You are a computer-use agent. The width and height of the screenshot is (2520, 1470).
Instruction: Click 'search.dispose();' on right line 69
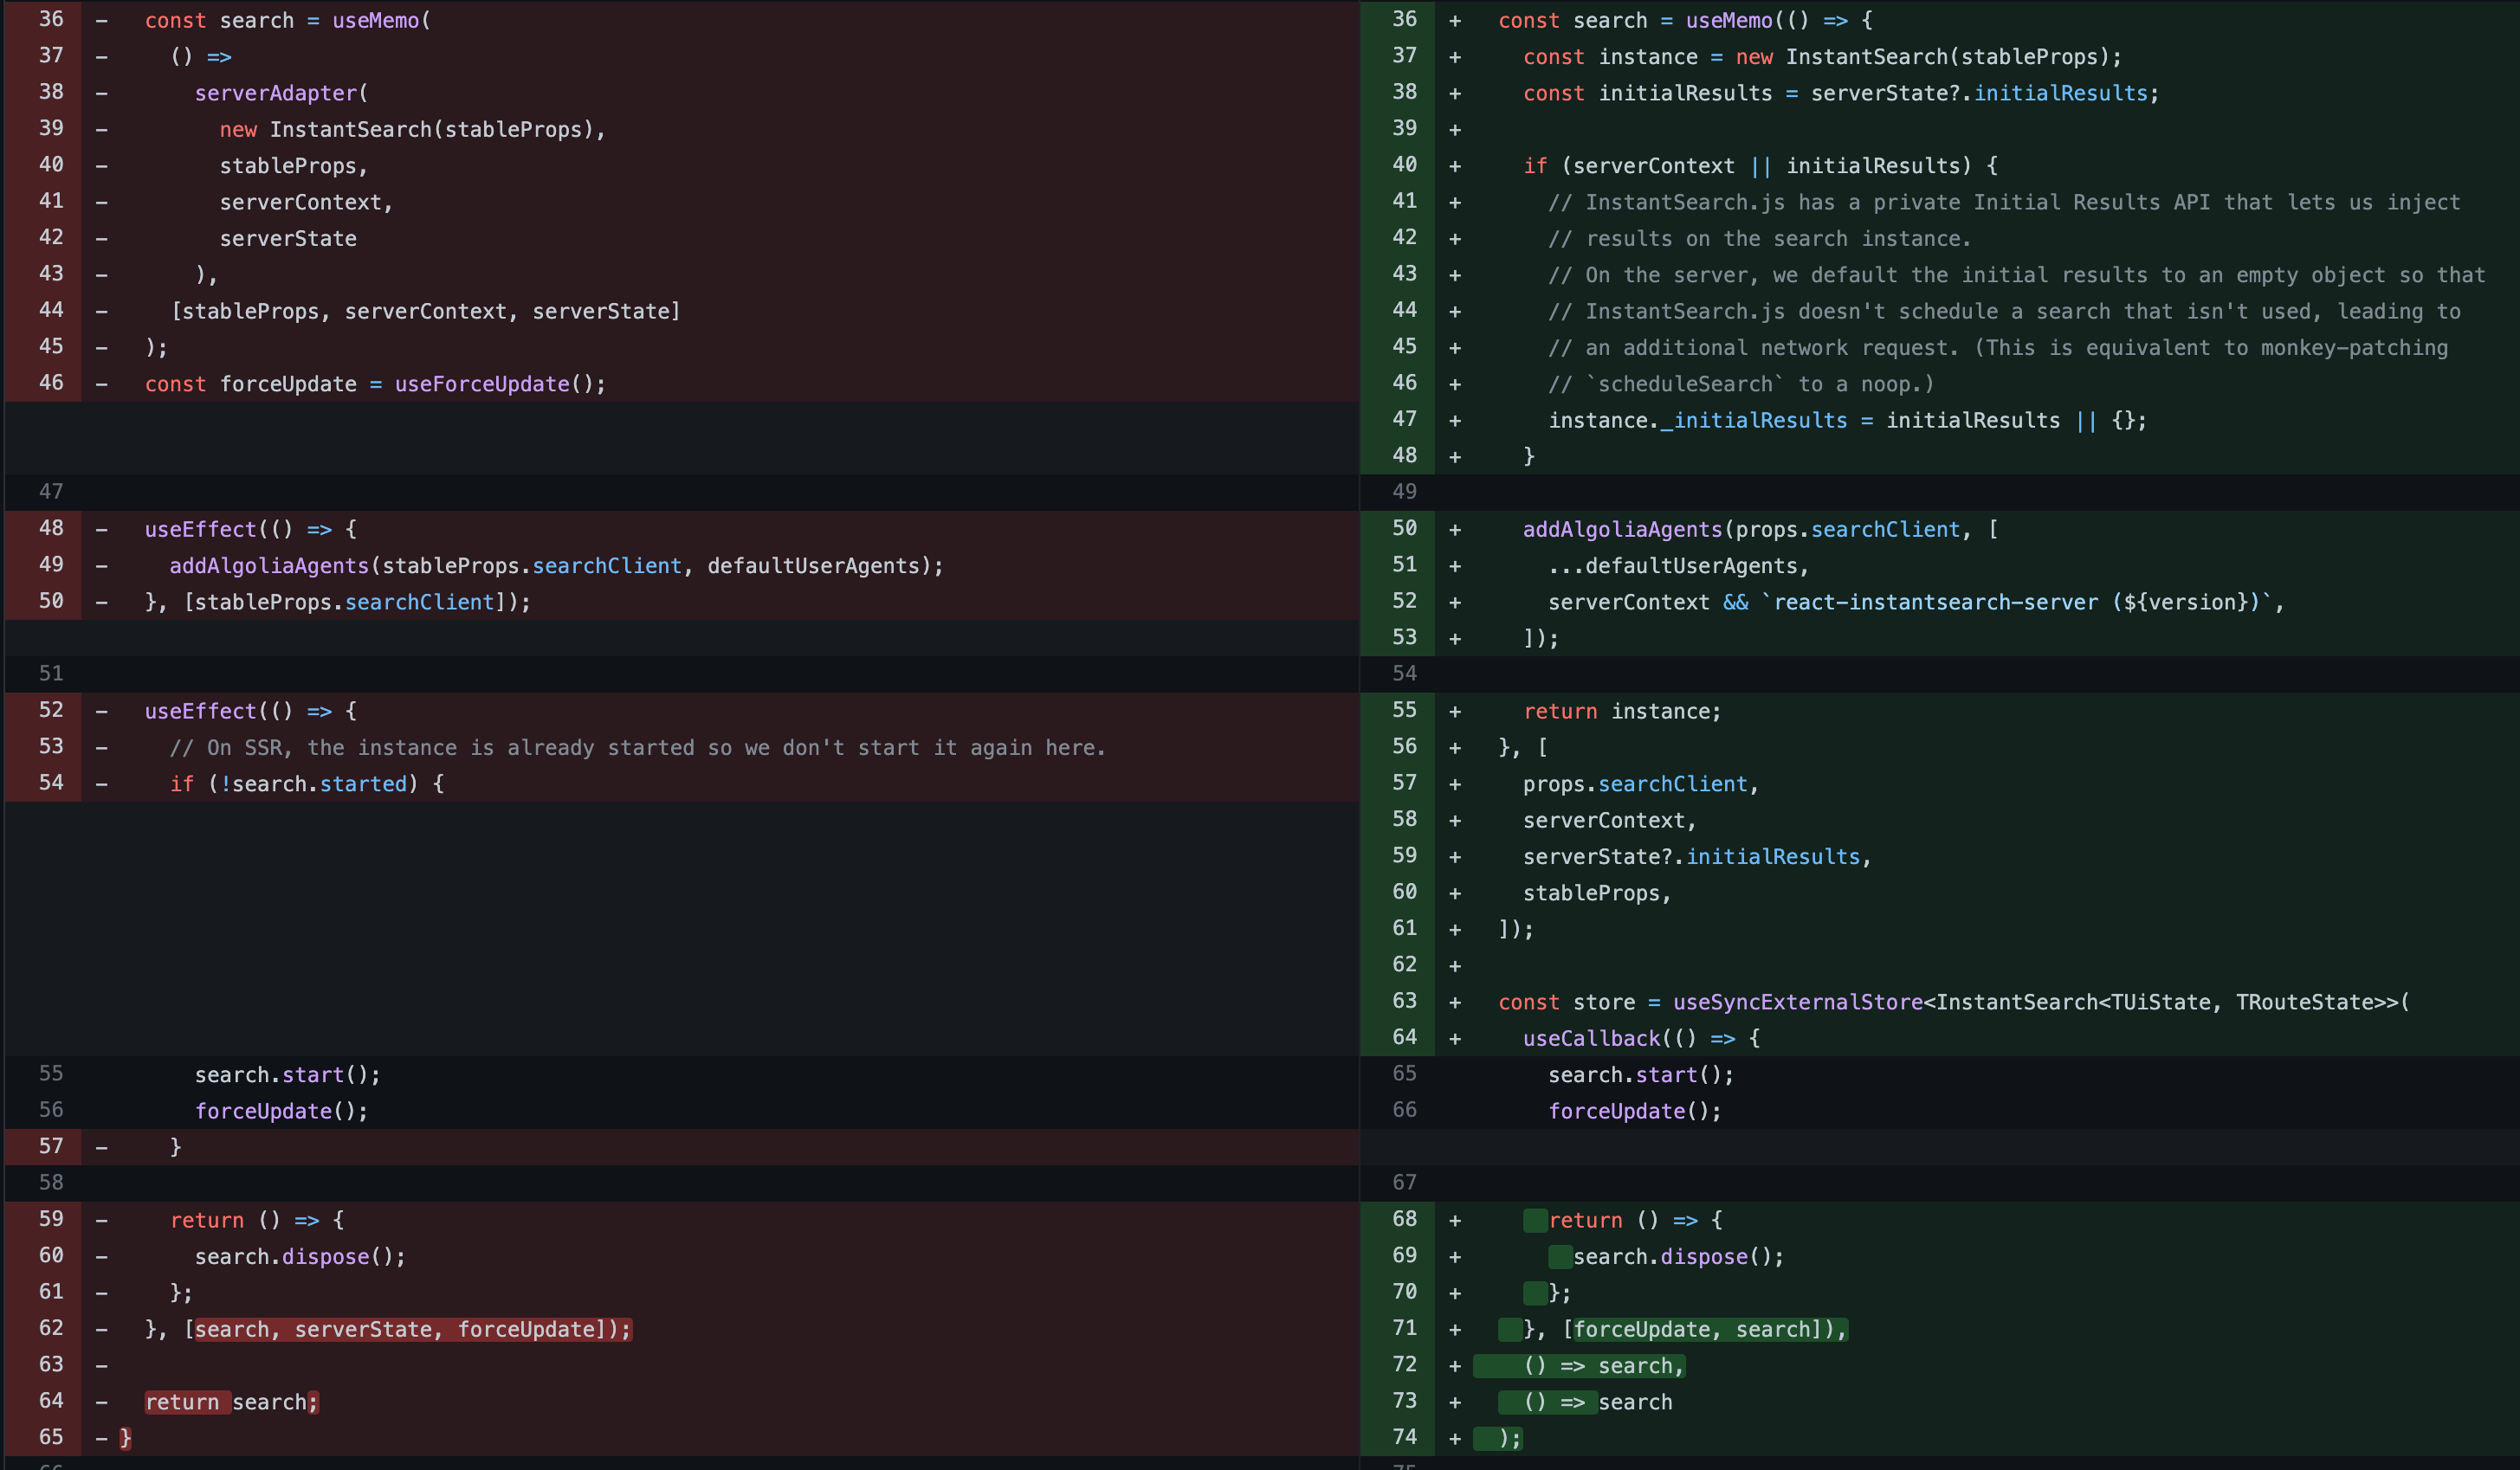click(x=1678, y=1257)
